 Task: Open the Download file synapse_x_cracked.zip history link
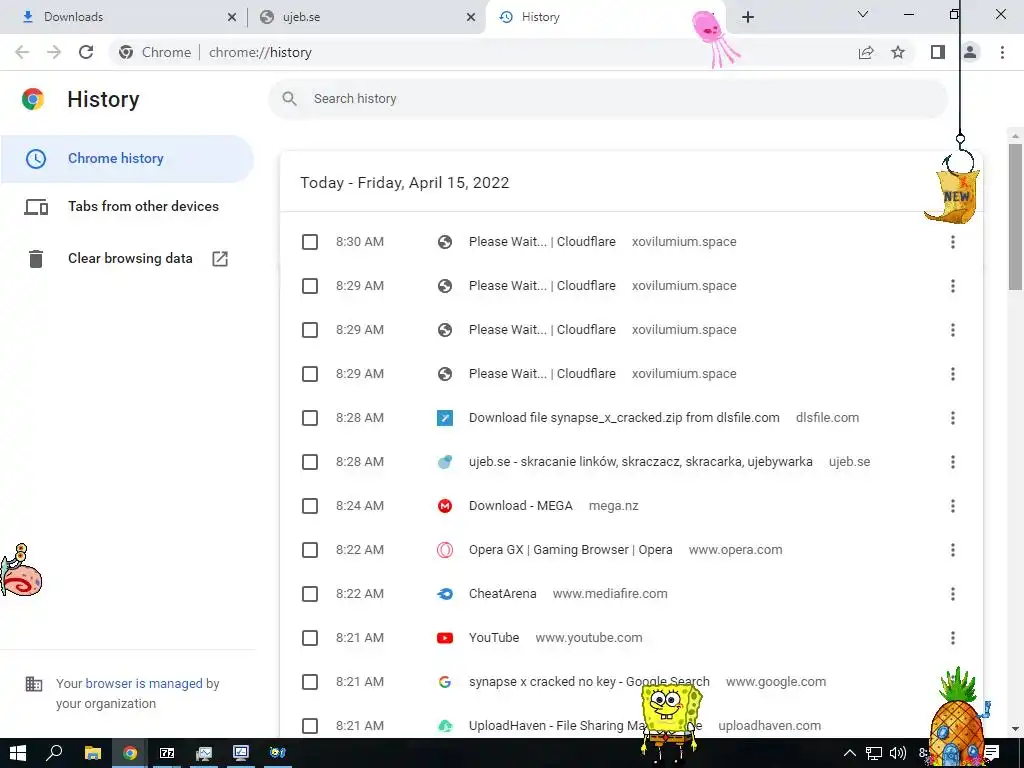624,418
